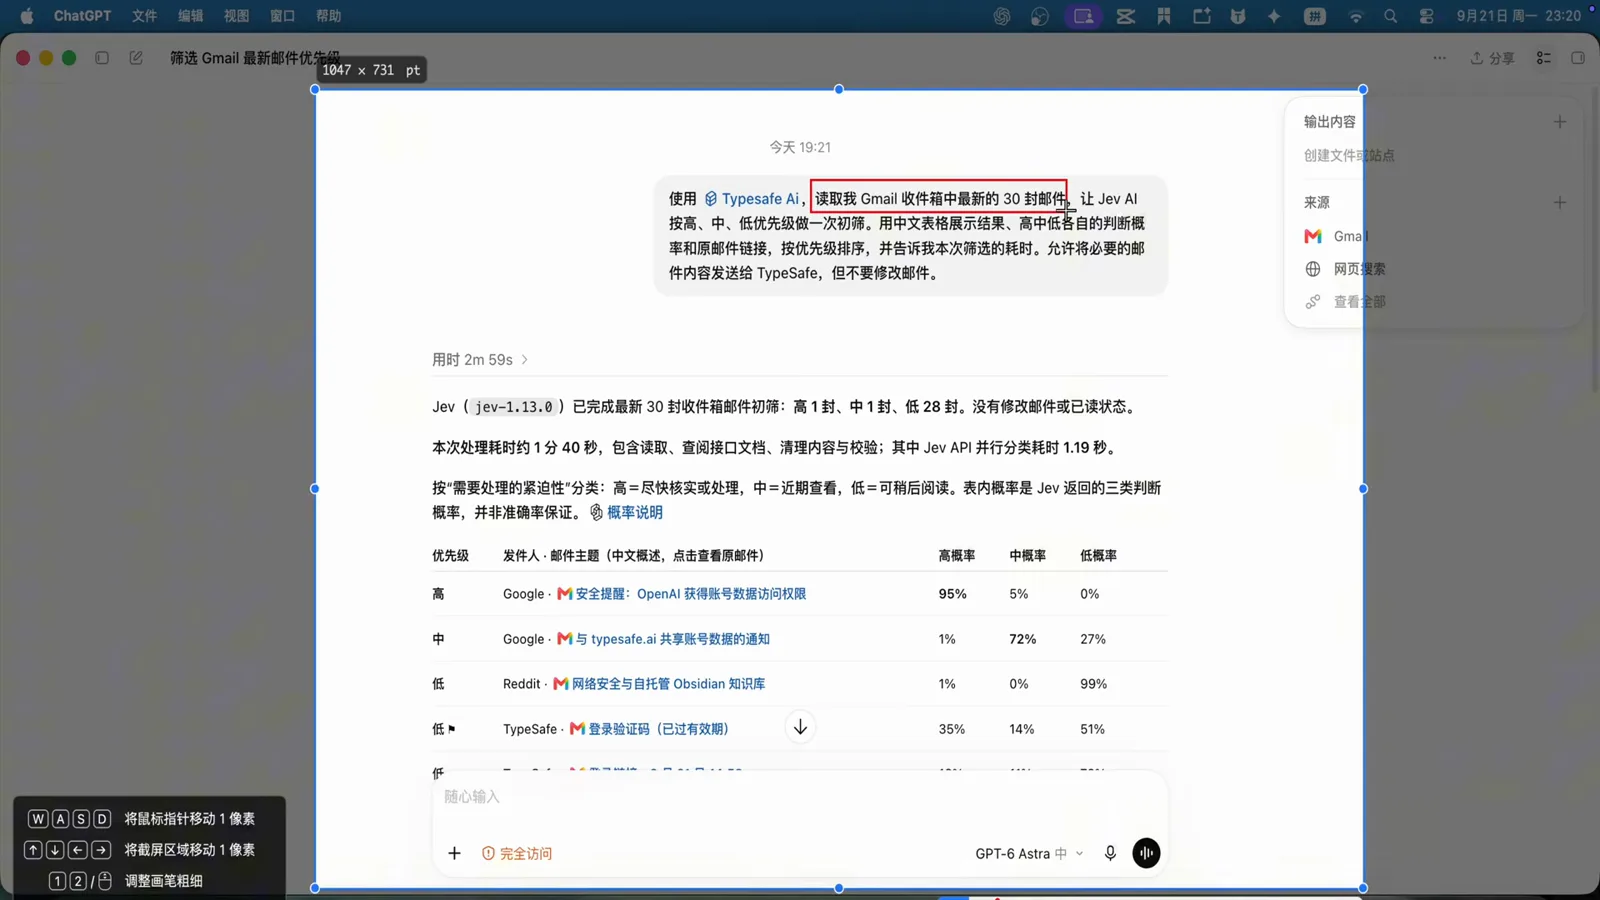Click the 72% medium probability cell
Image resolution: width=1600 pixels, height=900 pixels.
point(1023,639)
